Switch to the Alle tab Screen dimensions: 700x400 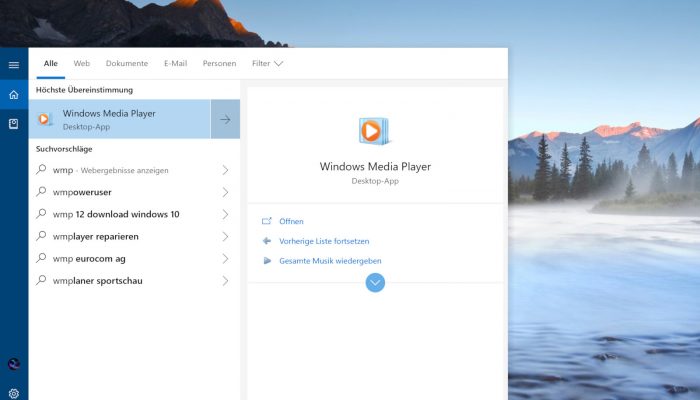pos(50,63)
